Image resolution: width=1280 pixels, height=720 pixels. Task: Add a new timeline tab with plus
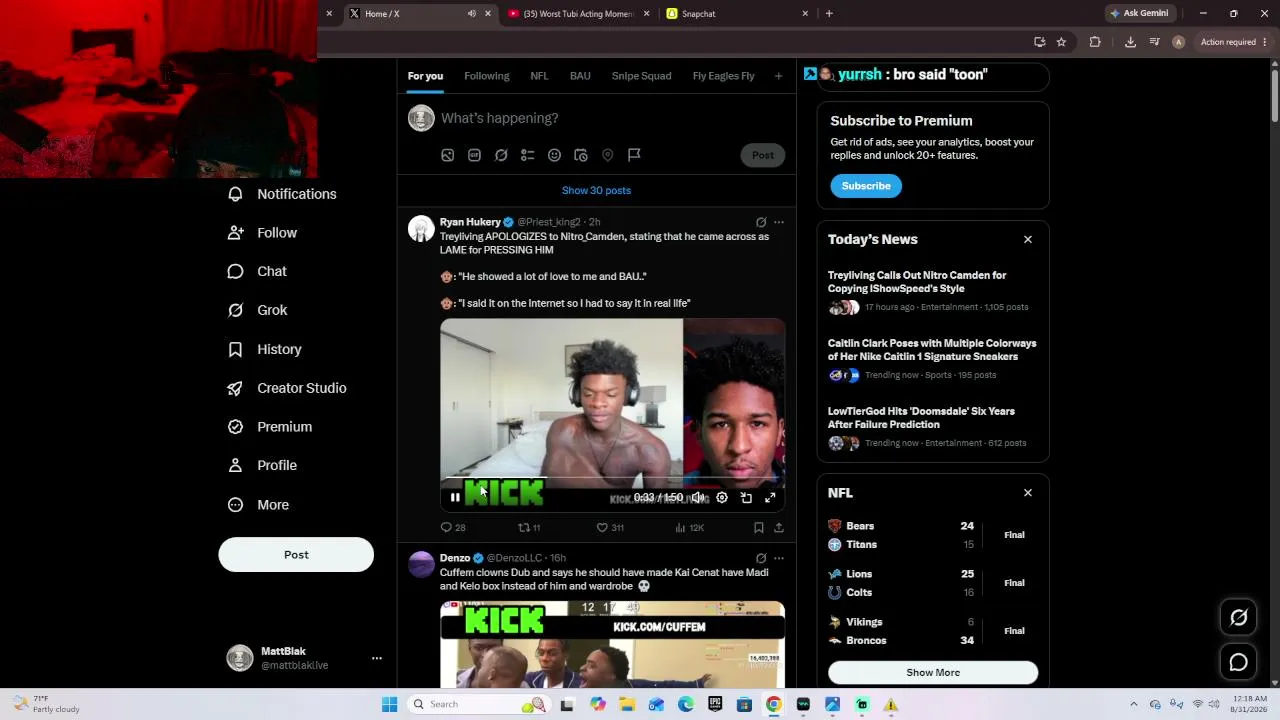click(x=779, y=76)
